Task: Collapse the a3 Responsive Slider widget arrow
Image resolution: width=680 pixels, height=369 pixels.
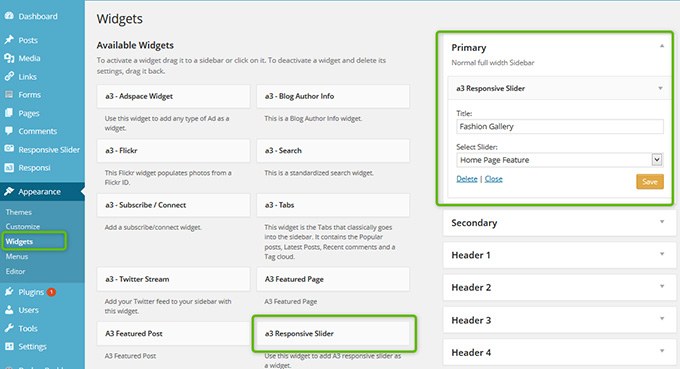Action: [660, 88]
